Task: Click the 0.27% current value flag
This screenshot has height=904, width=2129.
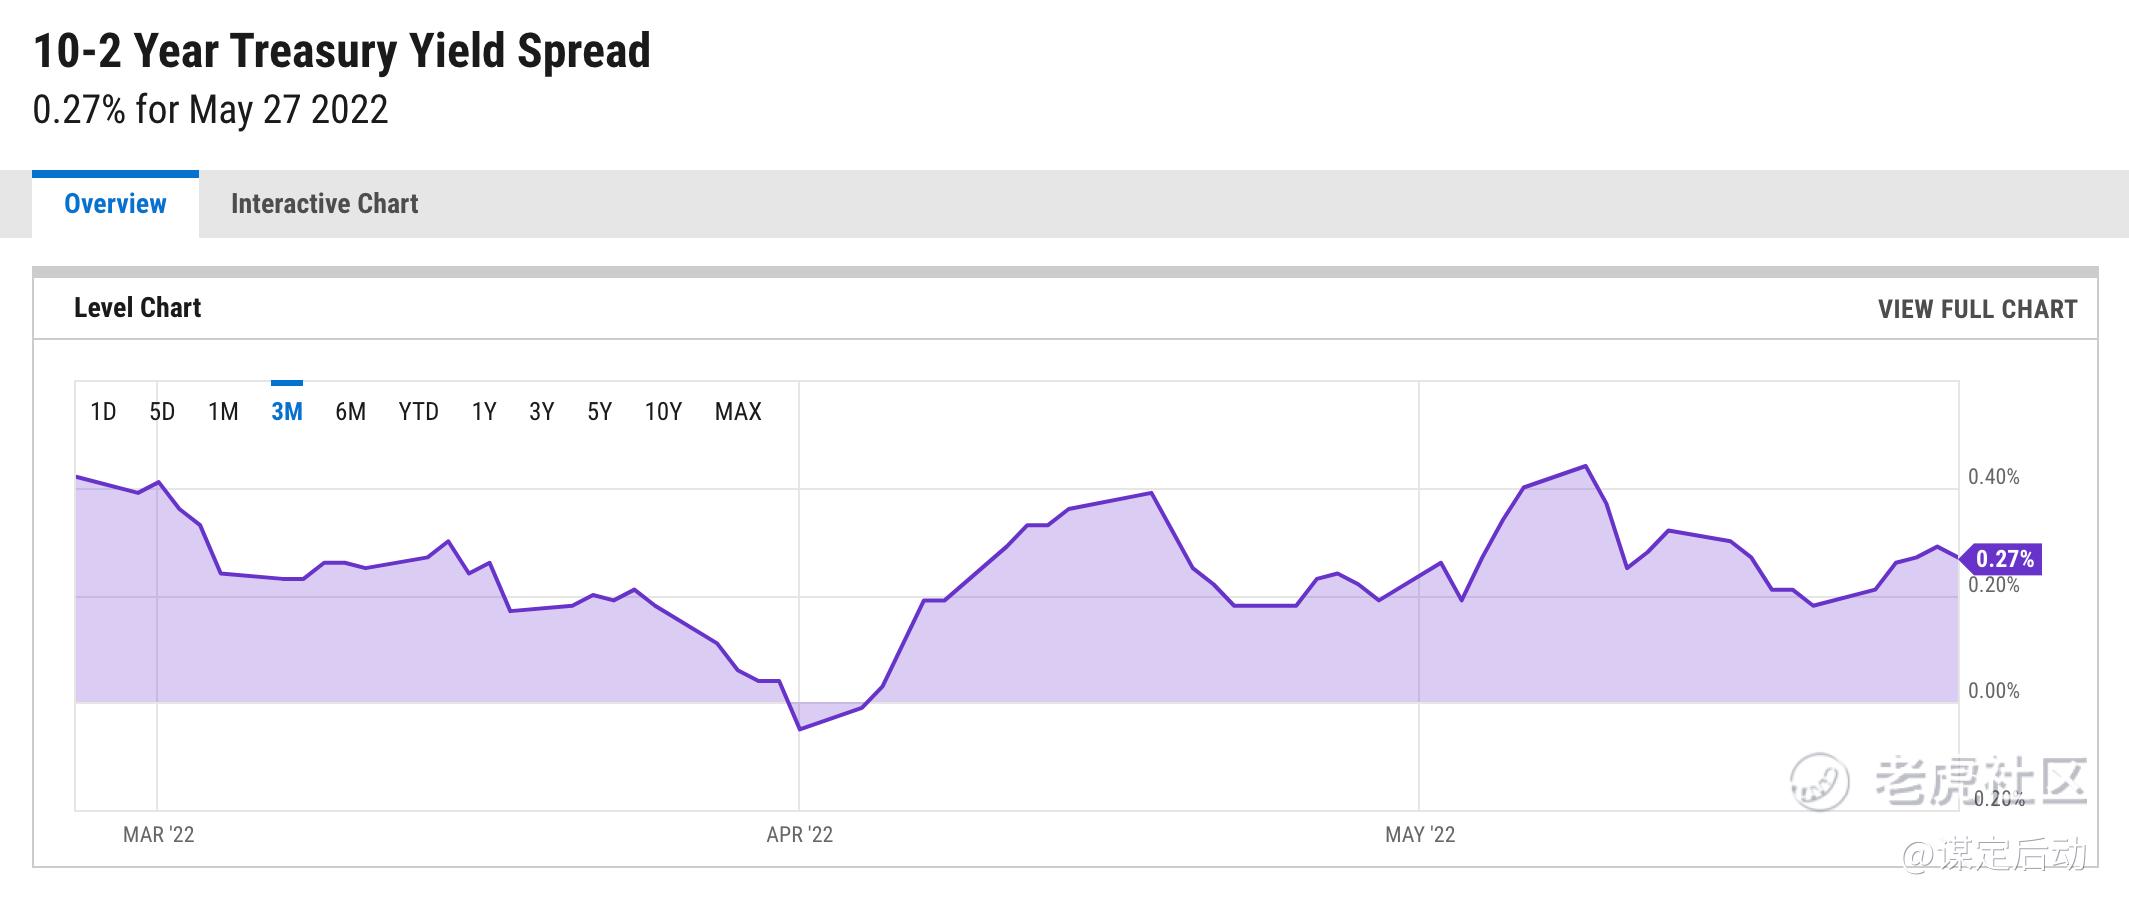Action: click(x=2003, y=559)
